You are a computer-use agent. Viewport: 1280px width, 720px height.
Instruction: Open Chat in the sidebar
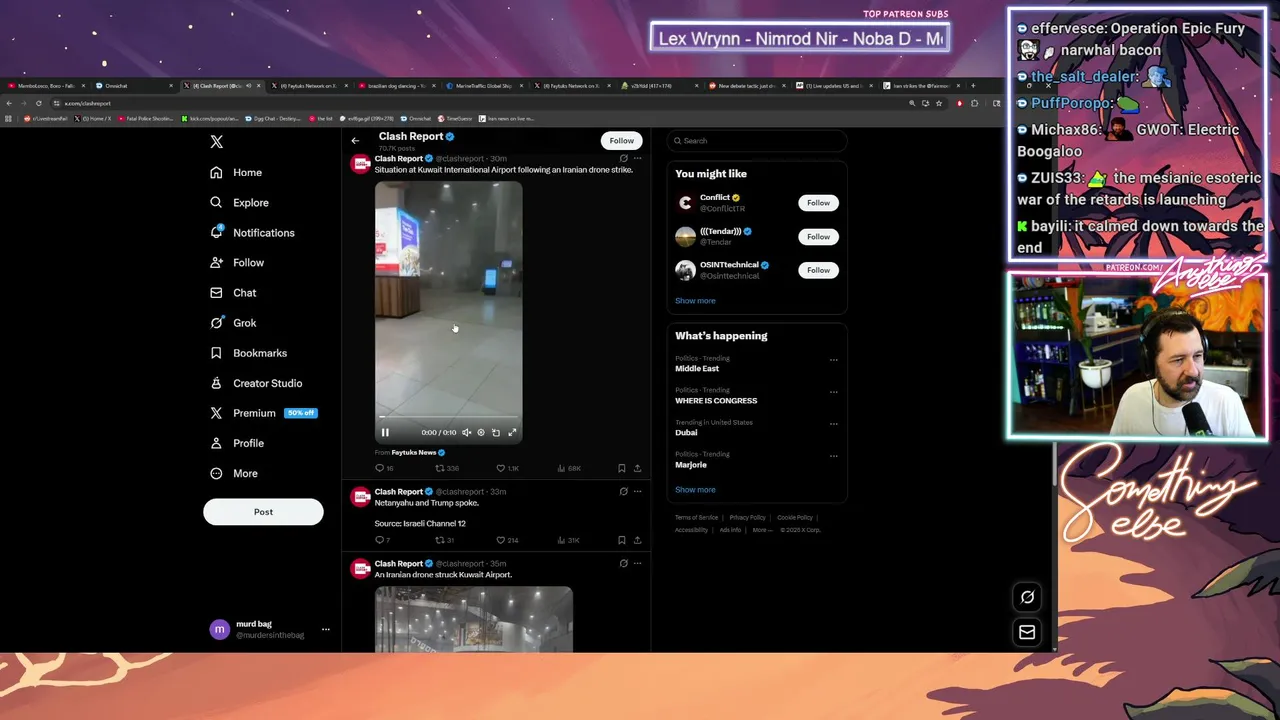(x=233, y=292)
